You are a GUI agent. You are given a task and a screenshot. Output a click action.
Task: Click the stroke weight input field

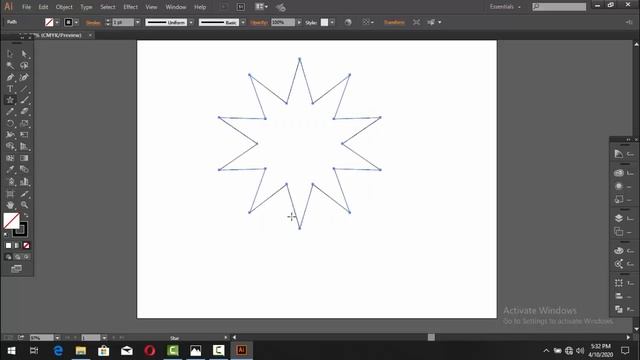[123, 22]
